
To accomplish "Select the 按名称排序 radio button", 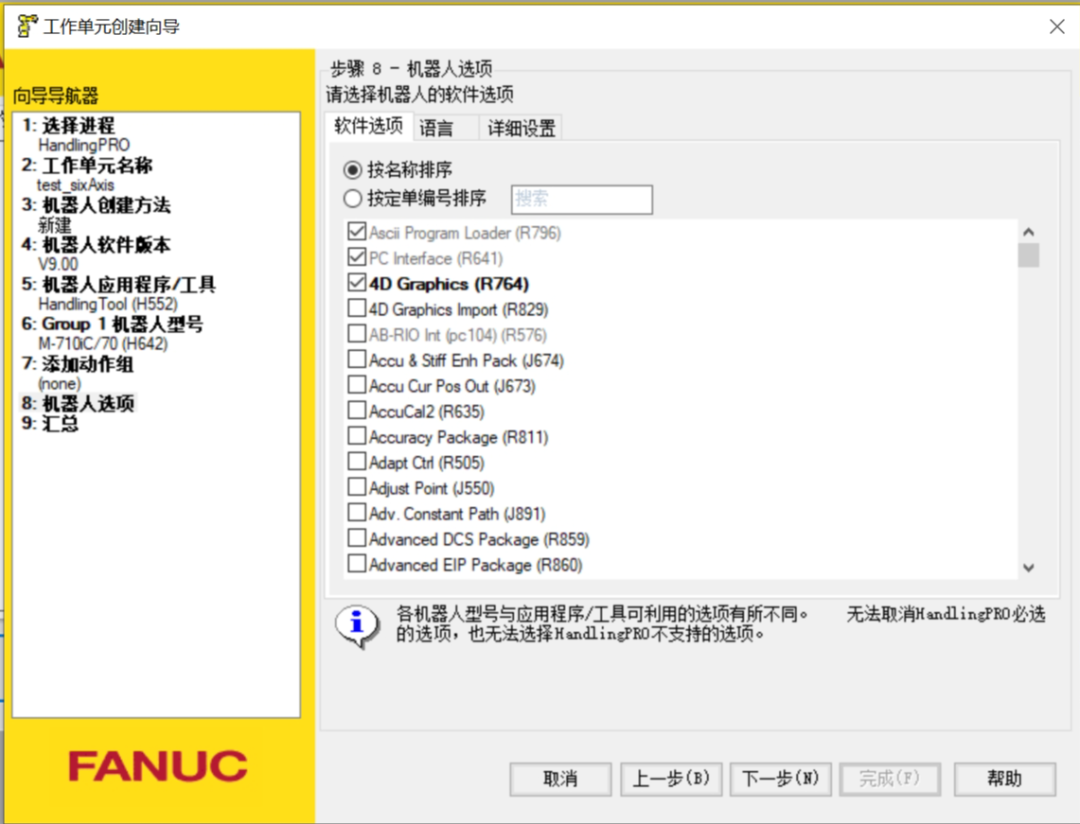I will [352, 170].
